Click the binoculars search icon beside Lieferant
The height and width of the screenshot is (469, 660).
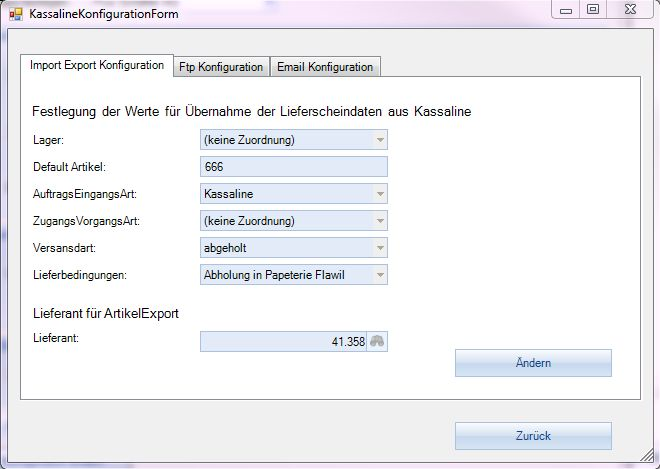tap(377, 341)
